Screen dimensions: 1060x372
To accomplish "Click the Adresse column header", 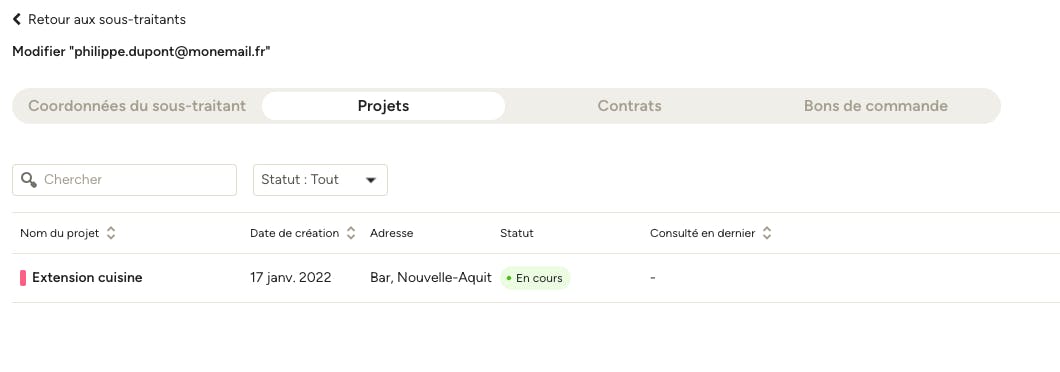I will click(391, 233).
